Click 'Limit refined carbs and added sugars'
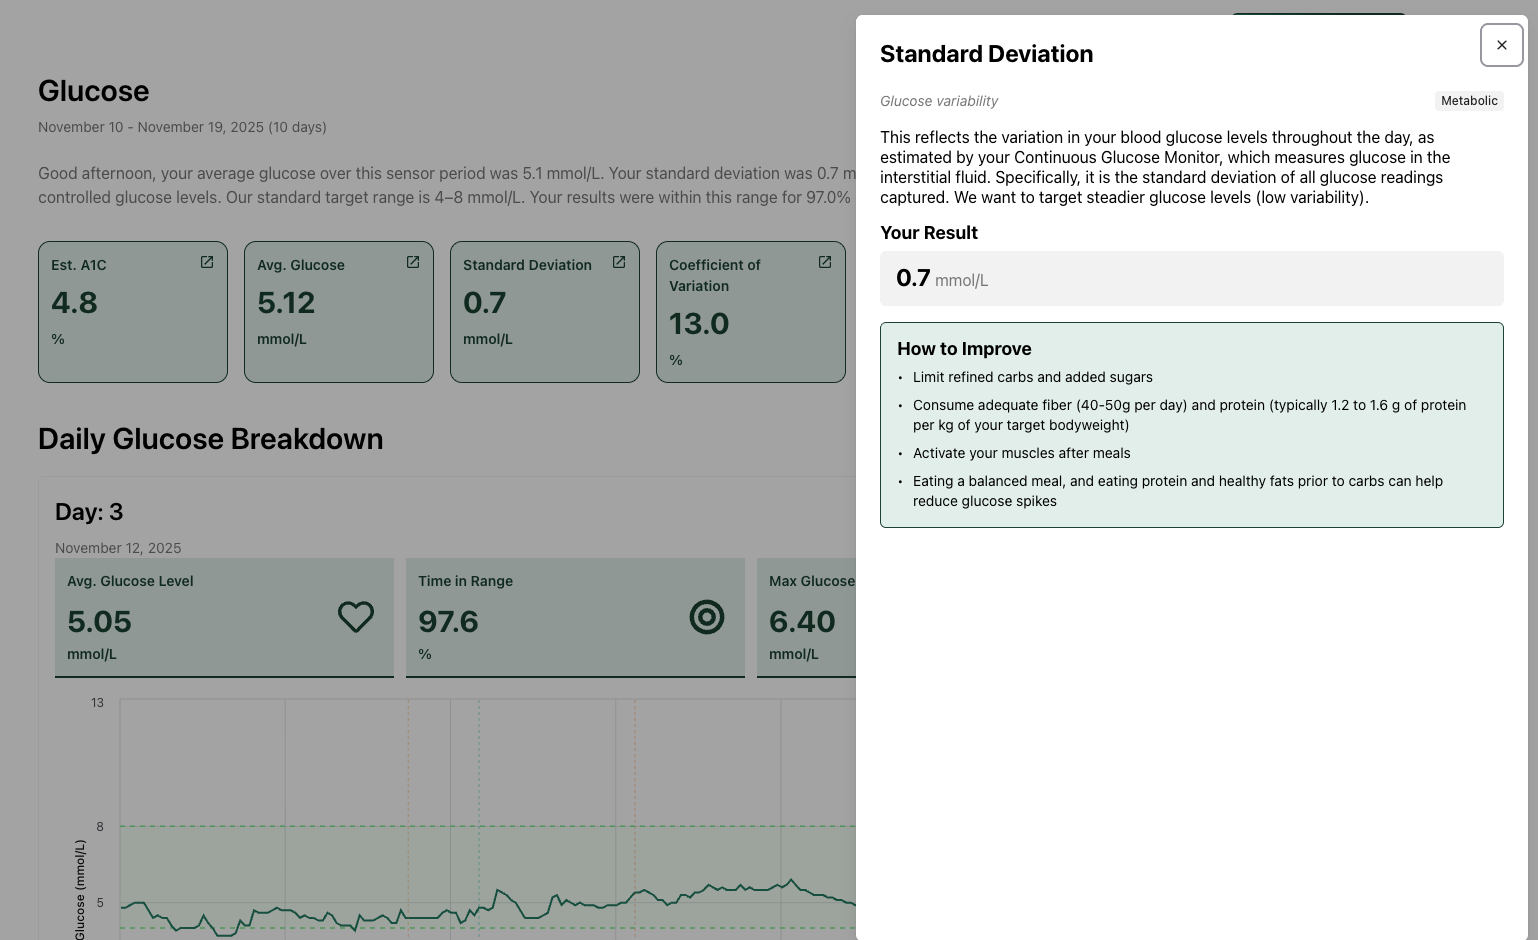Screen dimensions: 1538x940 pyautogui.click(x=1032, y=377)
